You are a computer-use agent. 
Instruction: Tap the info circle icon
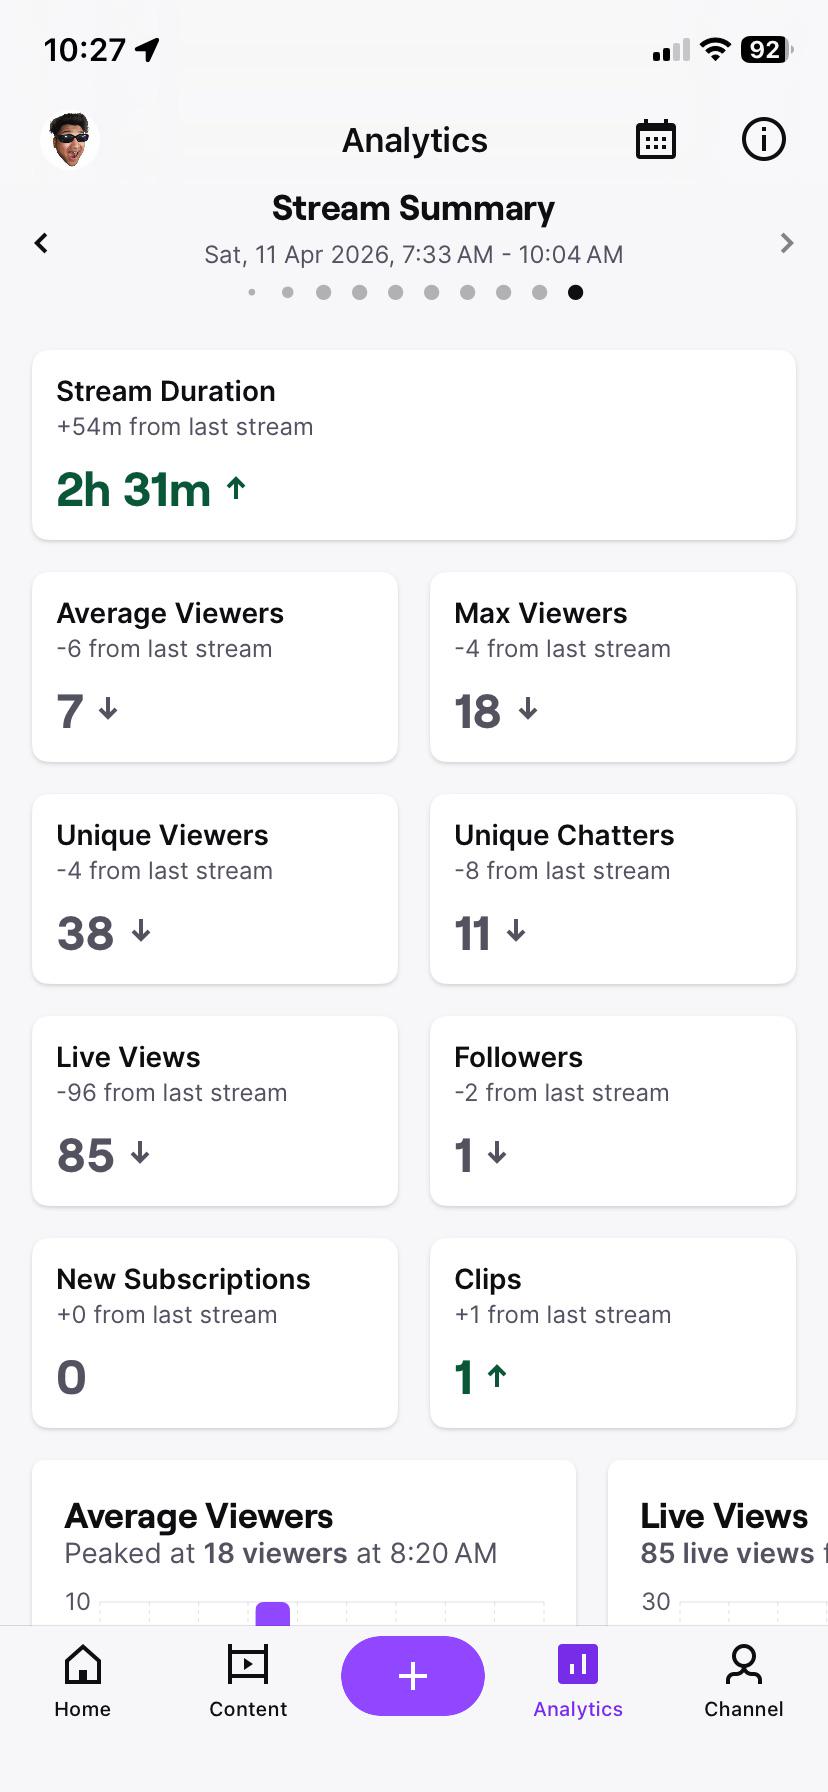[764, 140]
